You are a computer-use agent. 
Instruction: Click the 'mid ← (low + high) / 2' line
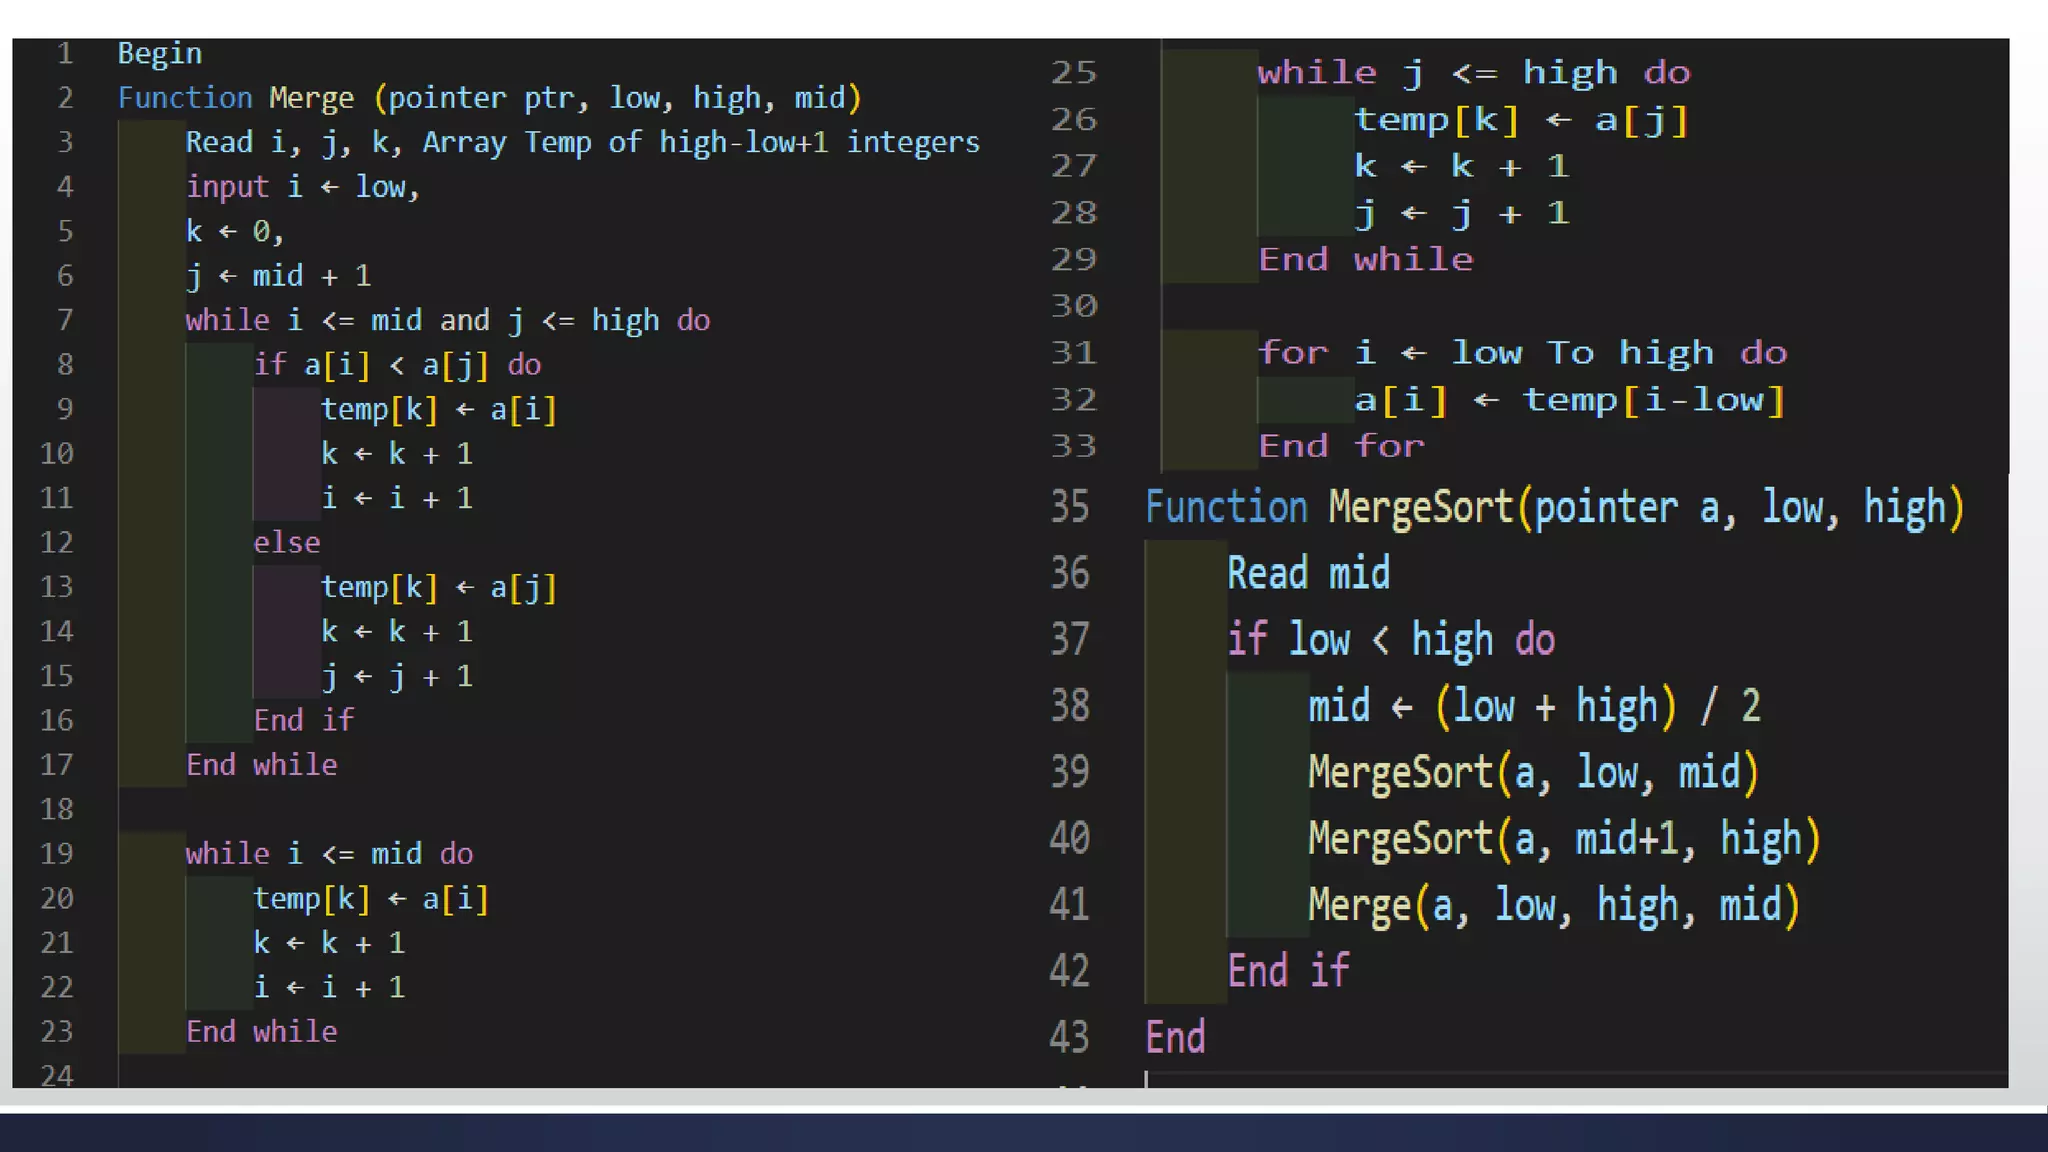coord(1534,707)
